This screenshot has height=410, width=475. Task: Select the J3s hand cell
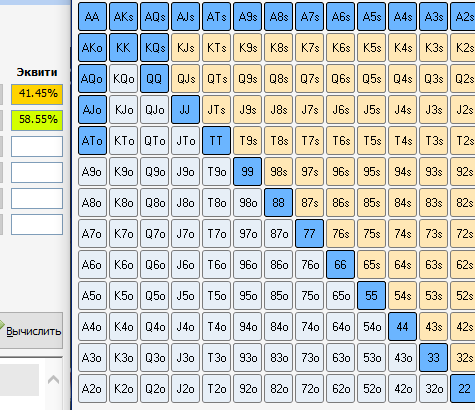[x=433, y=109]
